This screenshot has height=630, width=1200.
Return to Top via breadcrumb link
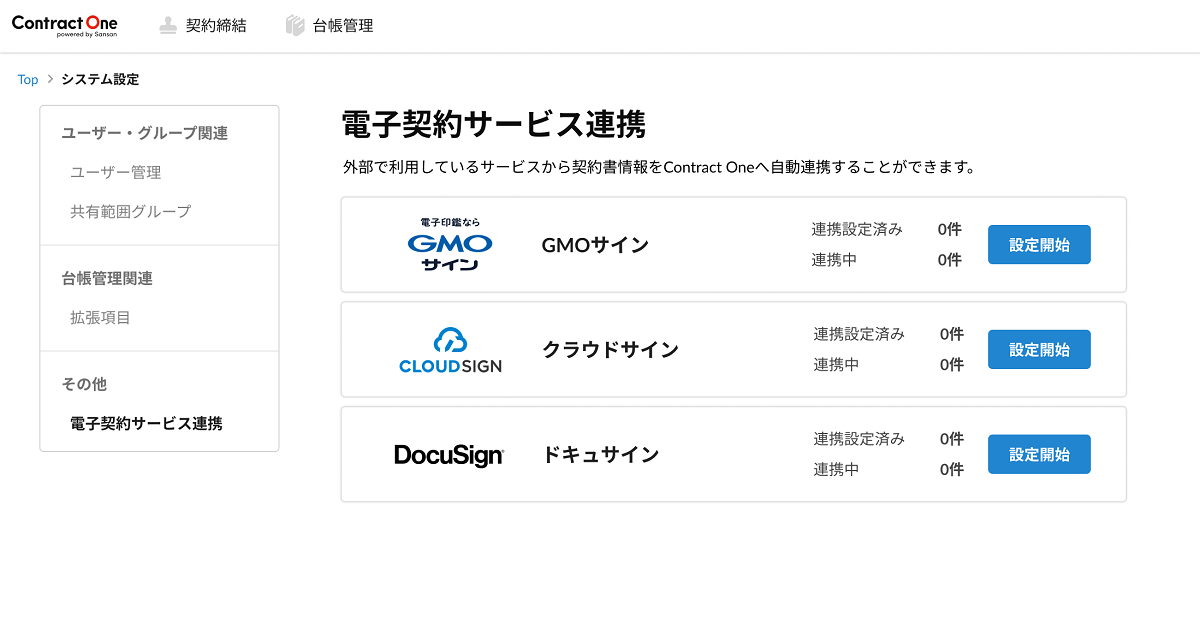(x=27, y=79)
